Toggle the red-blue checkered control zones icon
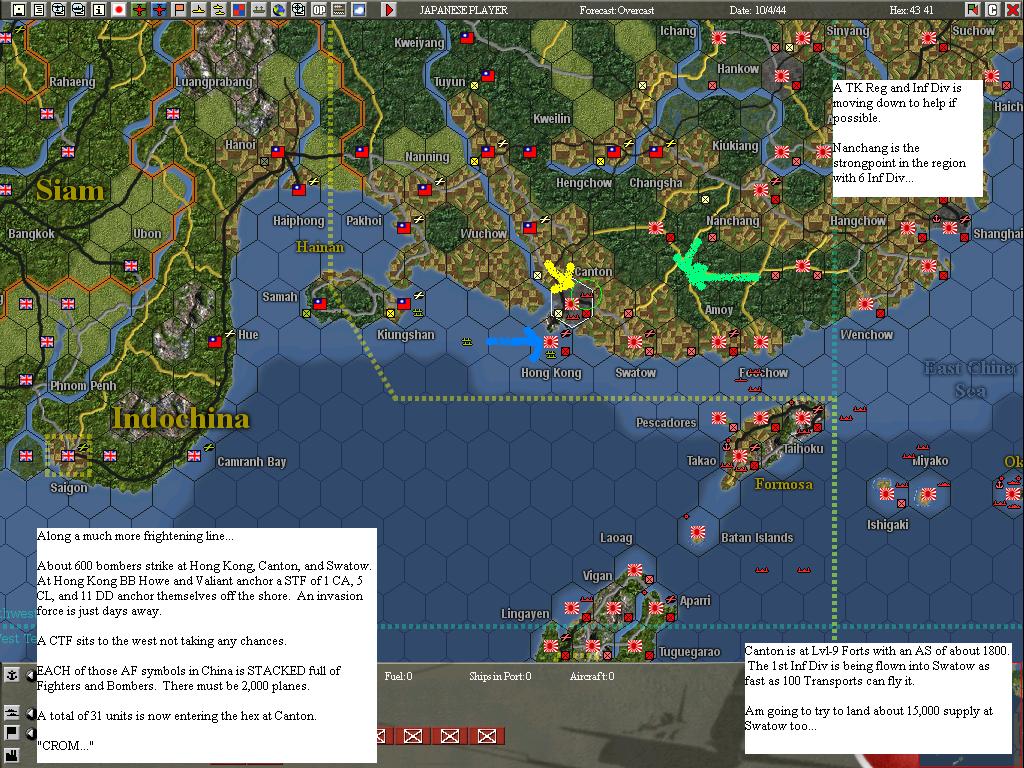This screenshot has width=1024, height=768. click(239, 10)
